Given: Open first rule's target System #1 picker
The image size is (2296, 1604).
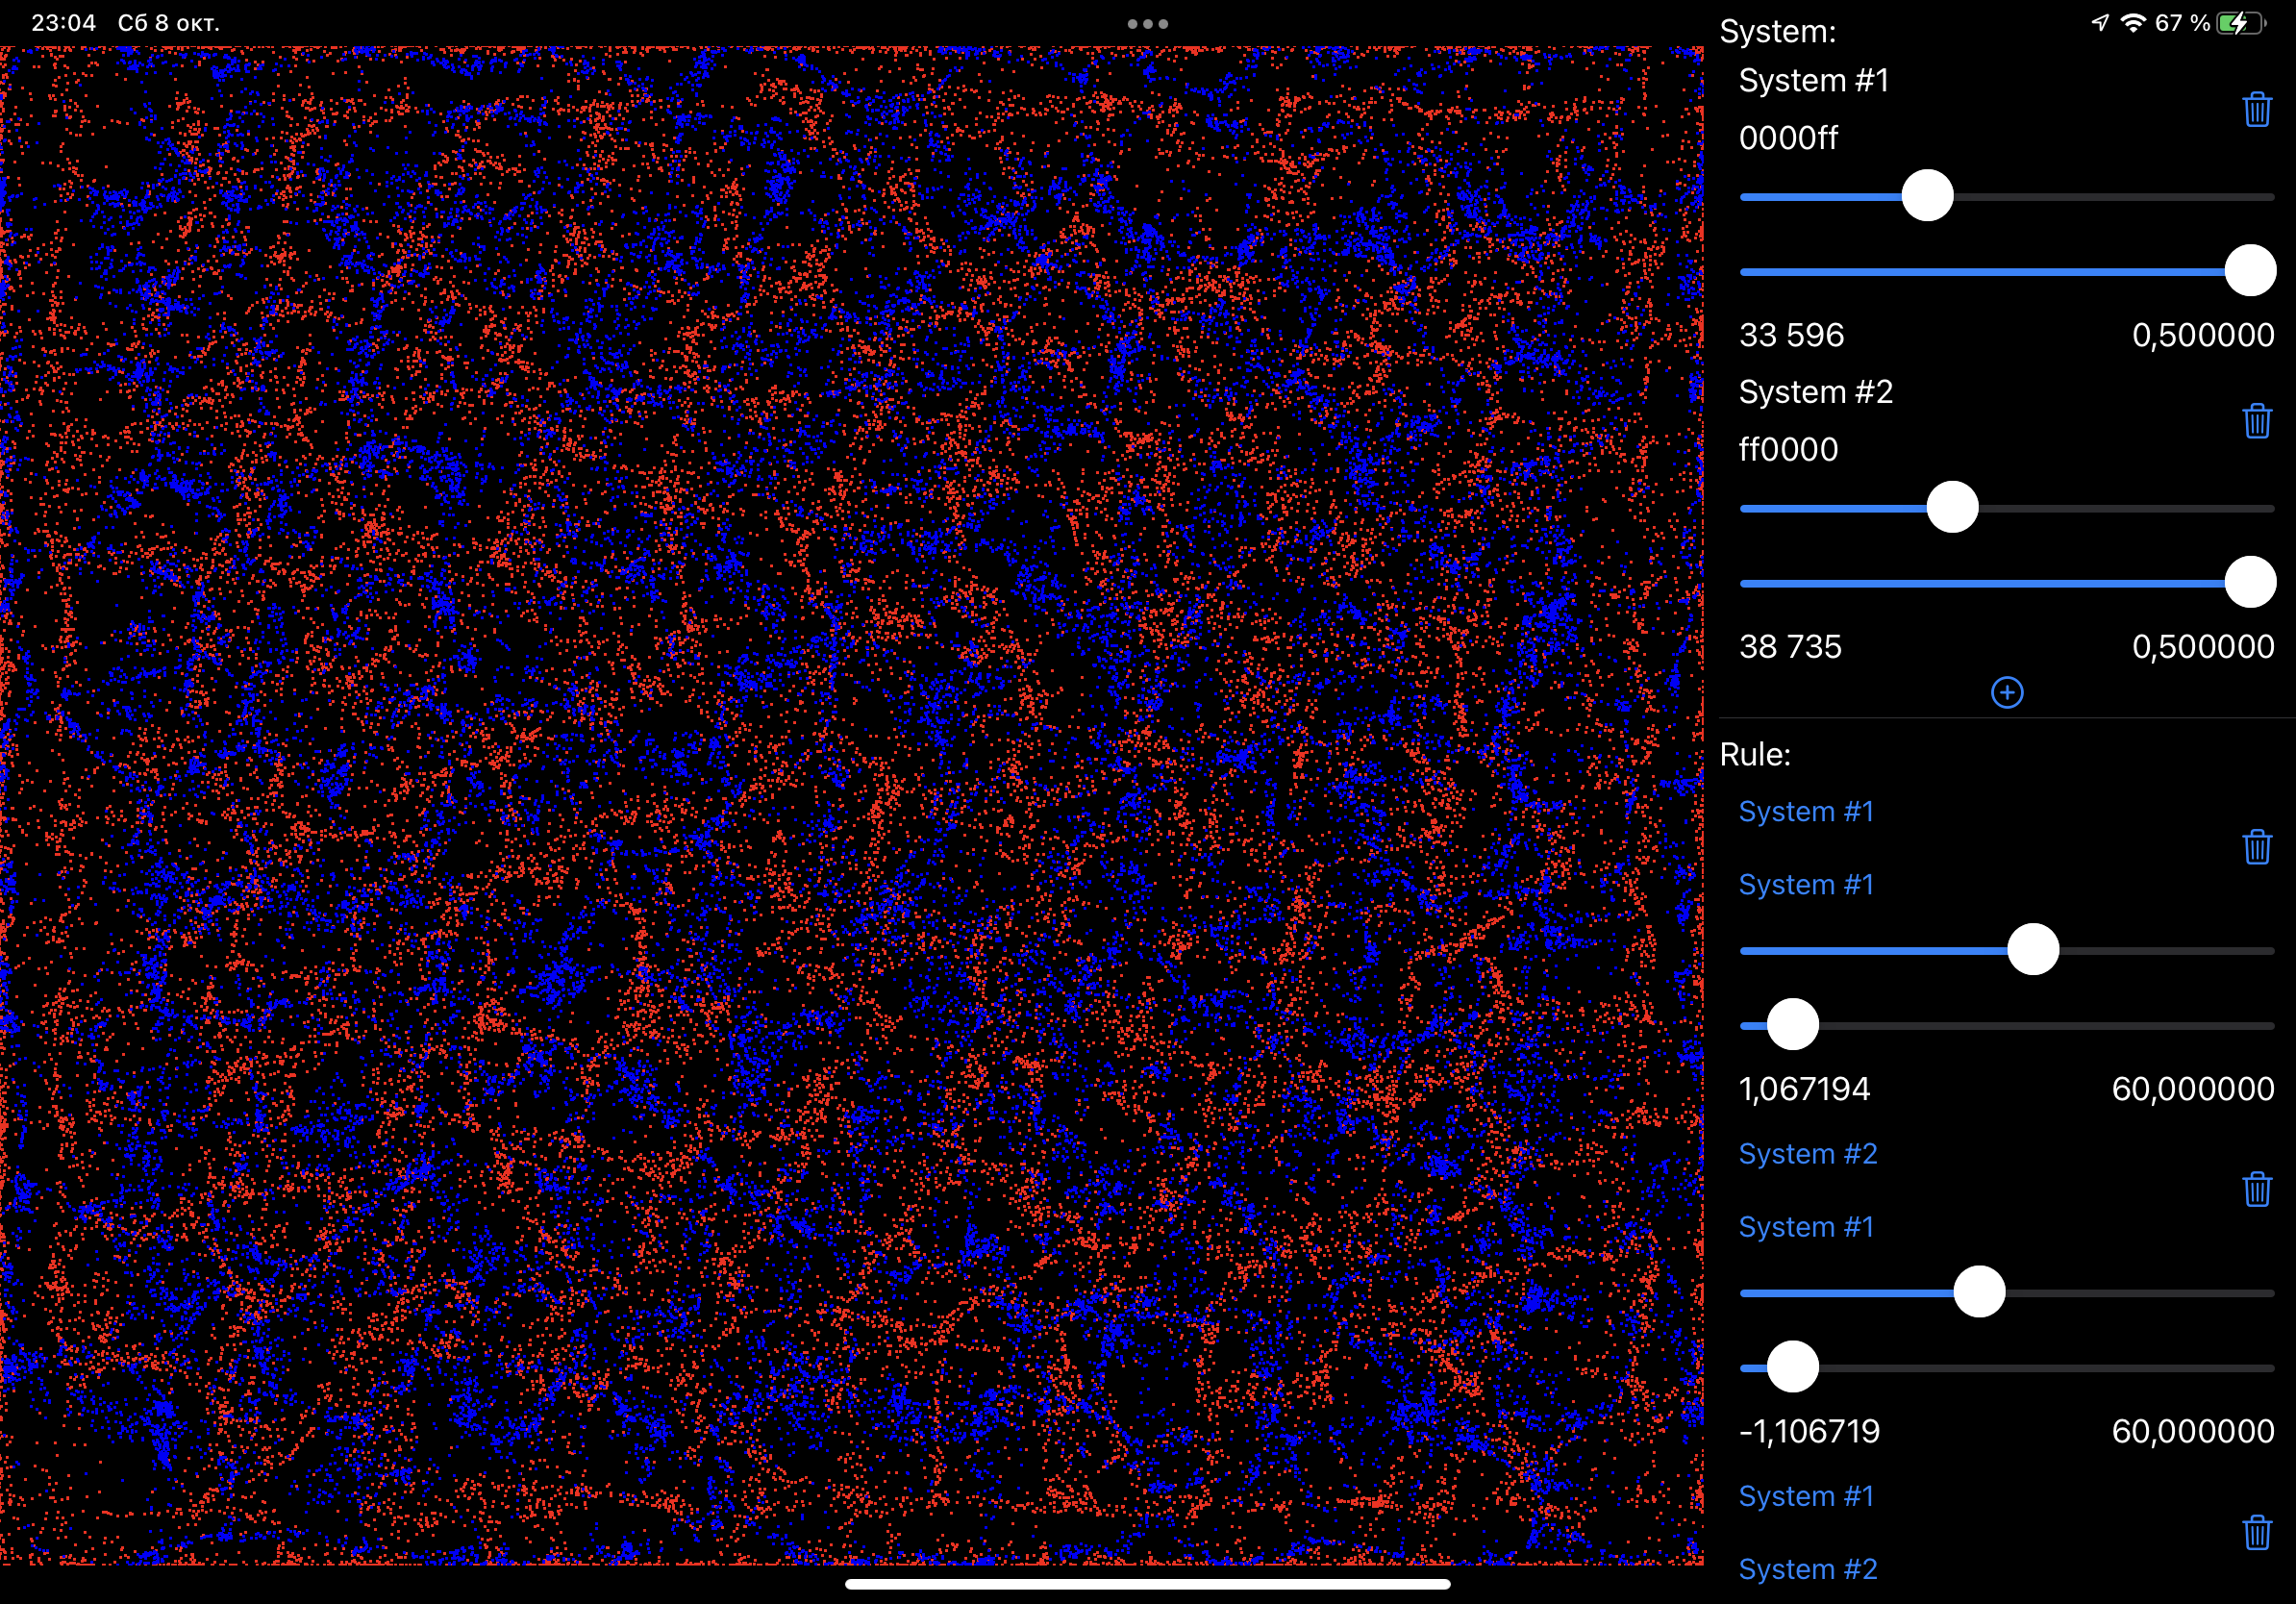Looking at the screenshot, I should pos(1806,884).
